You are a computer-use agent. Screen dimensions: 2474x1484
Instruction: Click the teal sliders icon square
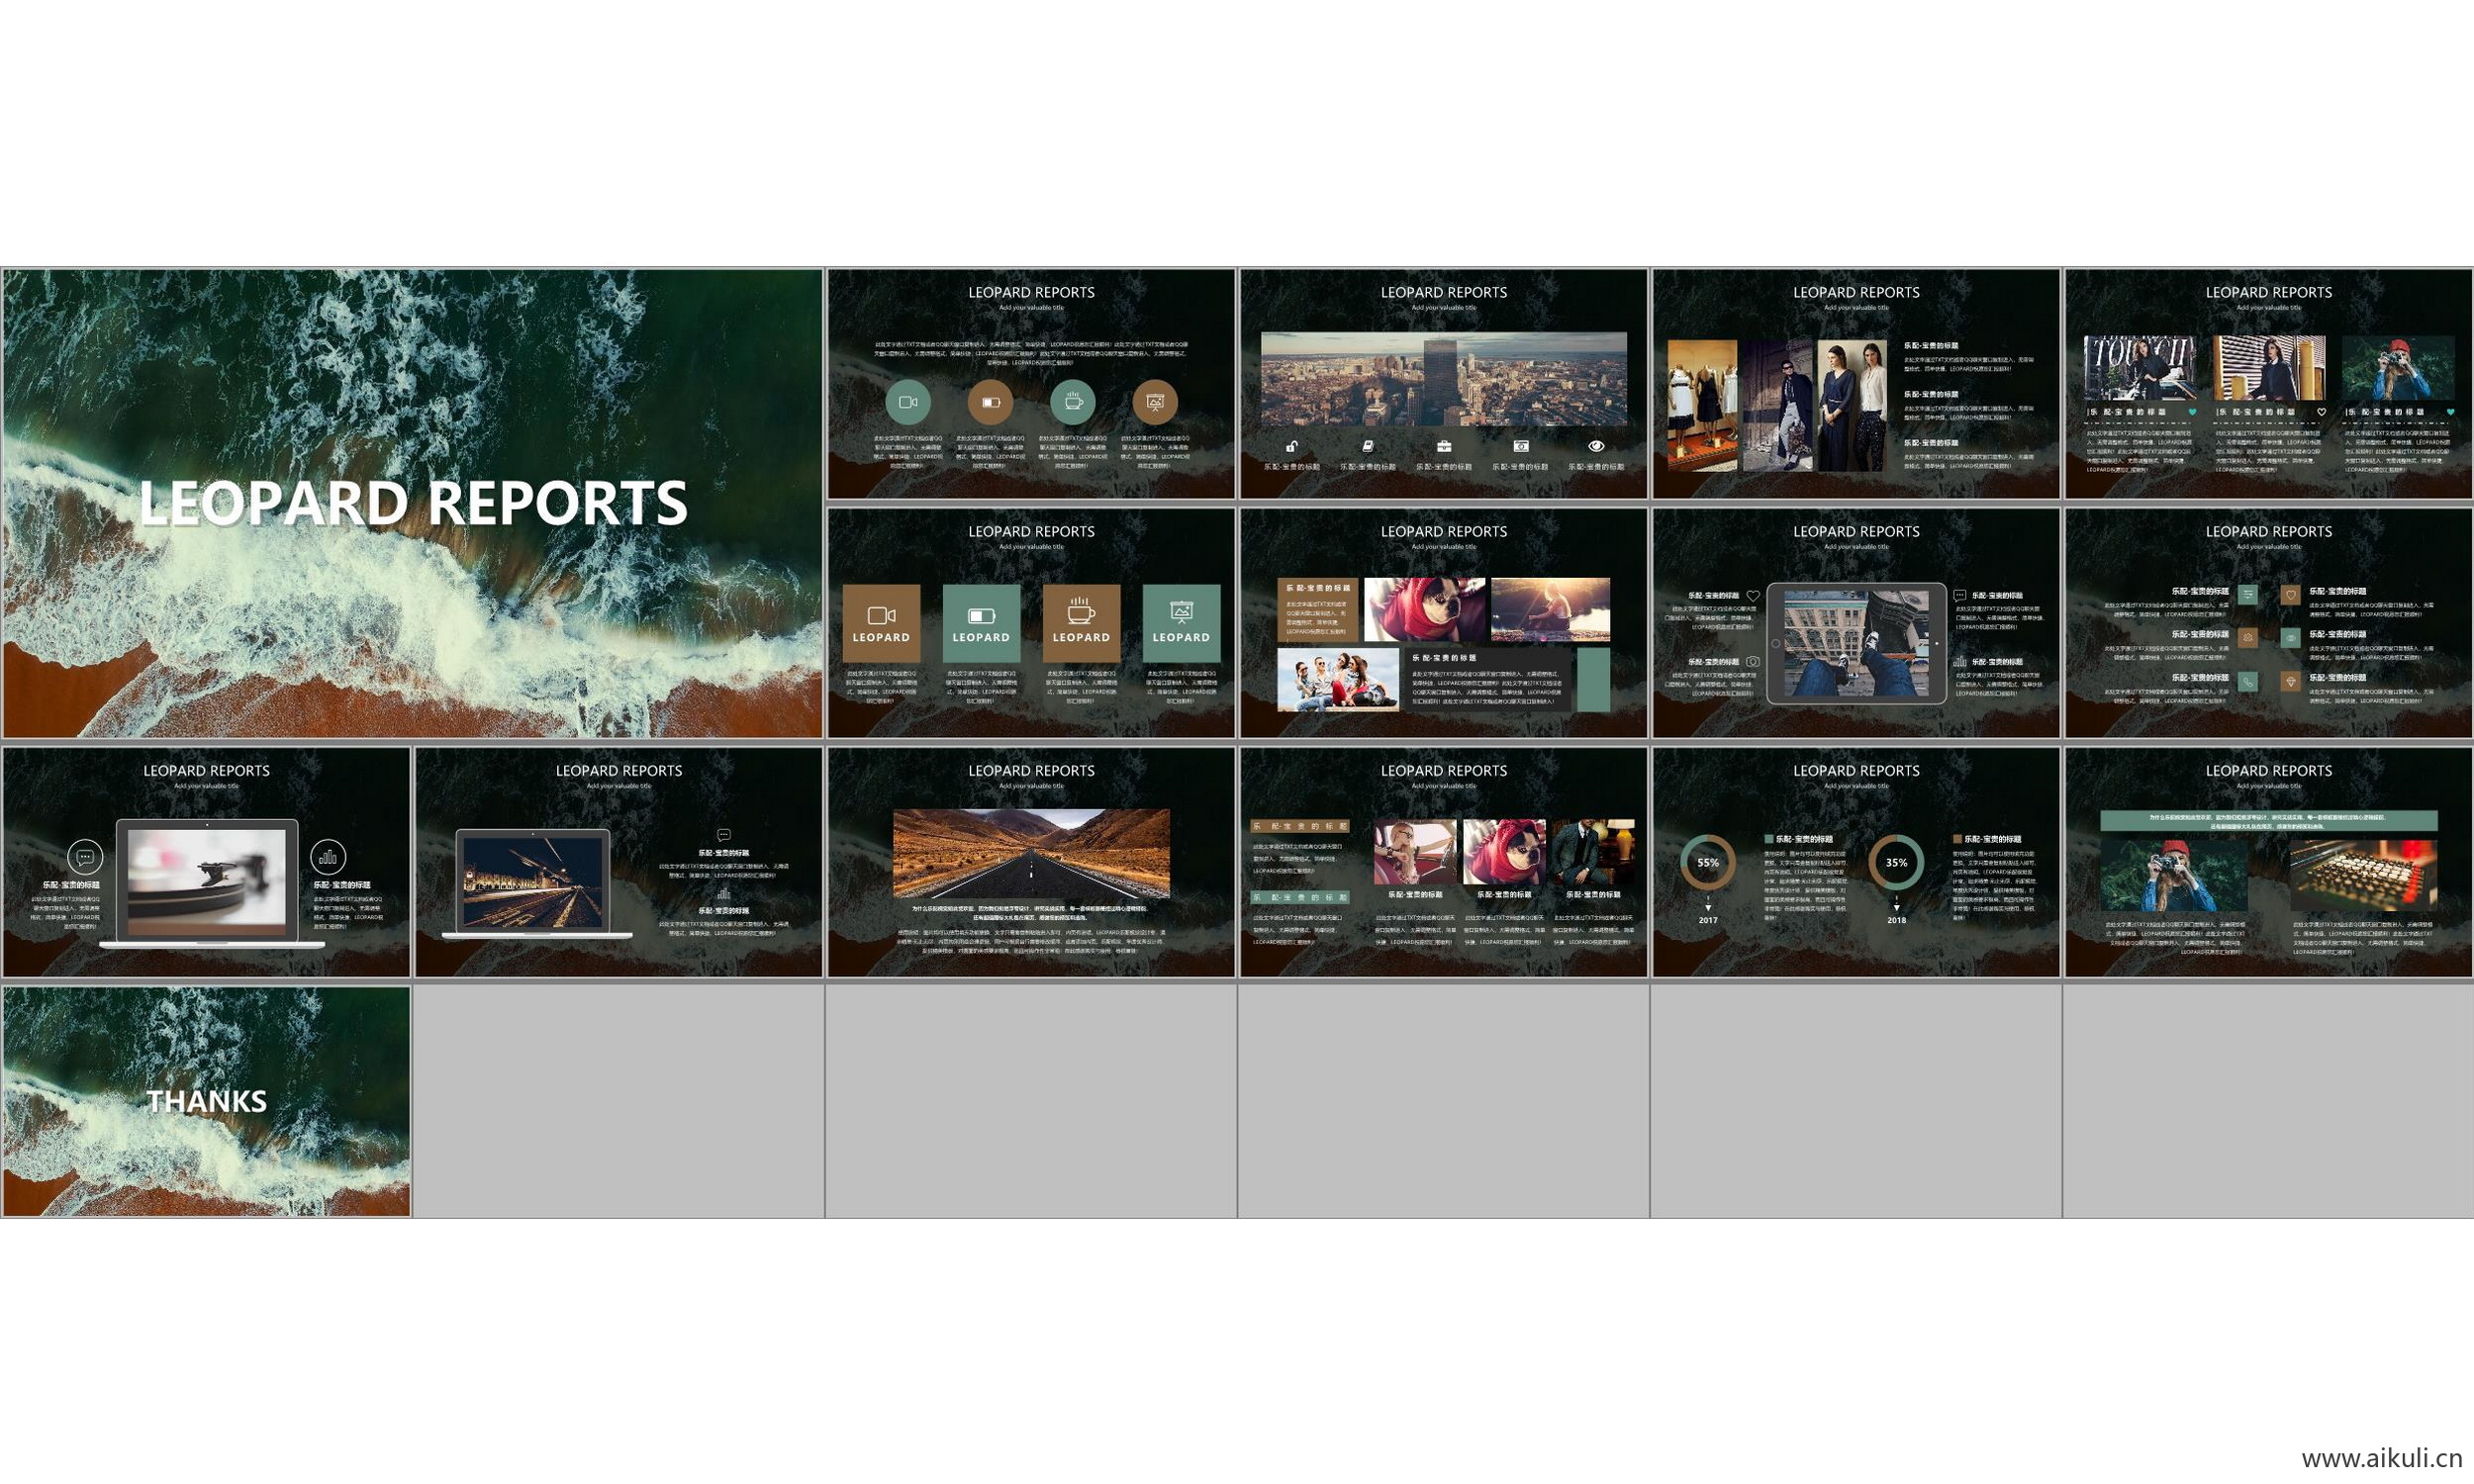pyautogui.click(x=2247, y=595)
